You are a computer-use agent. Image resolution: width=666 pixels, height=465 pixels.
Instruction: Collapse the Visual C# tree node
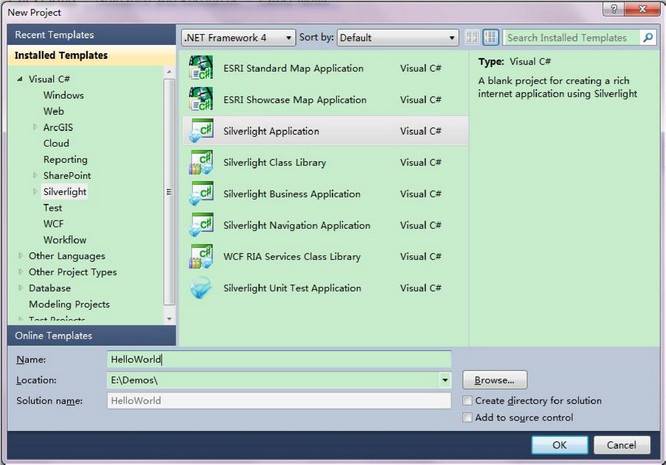pos(20,79)
